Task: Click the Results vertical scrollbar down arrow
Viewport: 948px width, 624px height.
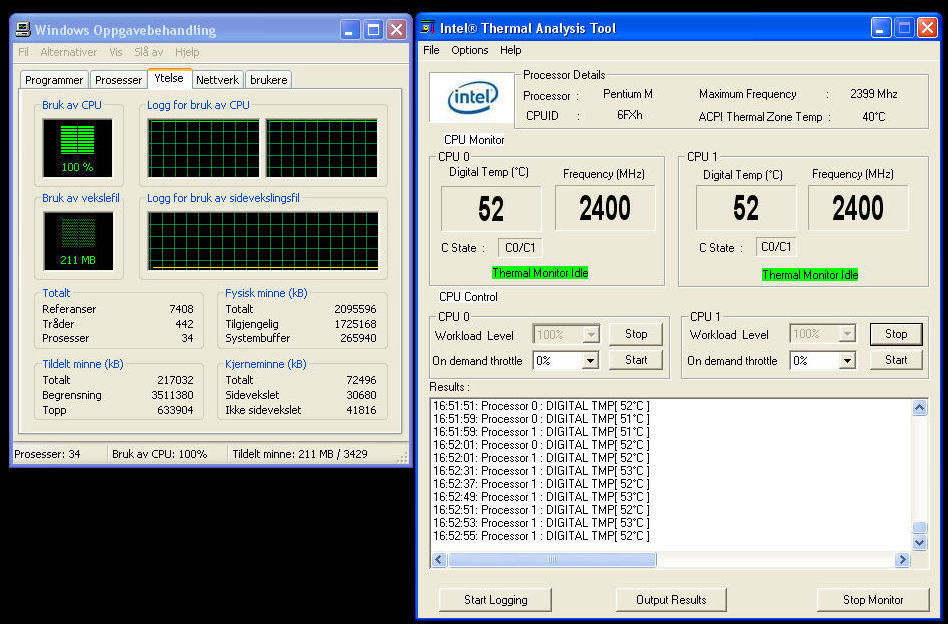Action: coord(919,542)
